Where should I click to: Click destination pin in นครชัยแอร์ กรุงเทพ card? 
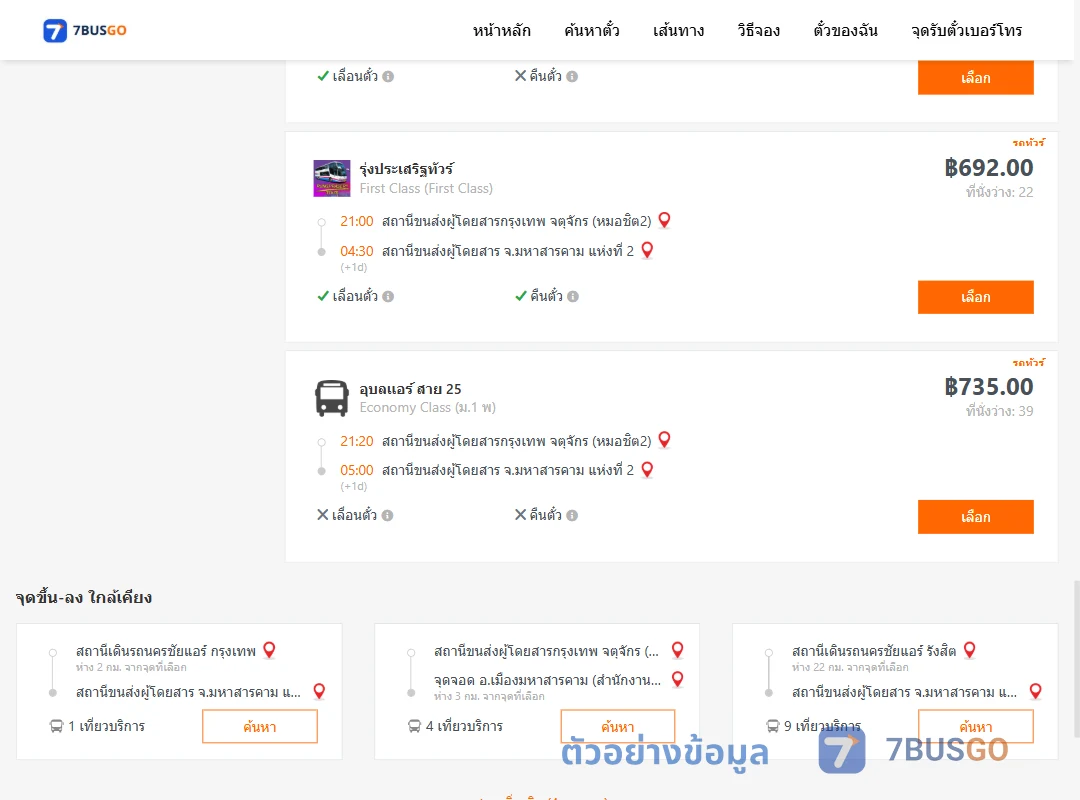(320, 691)
